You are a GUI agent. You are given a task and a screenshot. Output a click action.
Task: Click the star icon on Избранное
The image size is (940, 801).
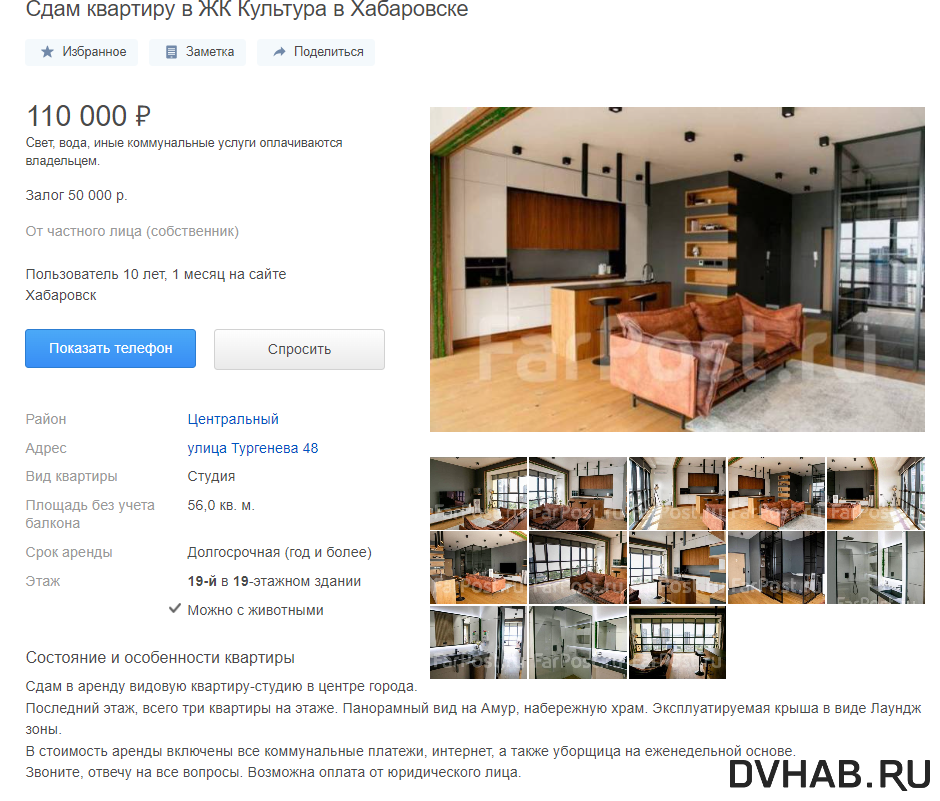[47, 52]
